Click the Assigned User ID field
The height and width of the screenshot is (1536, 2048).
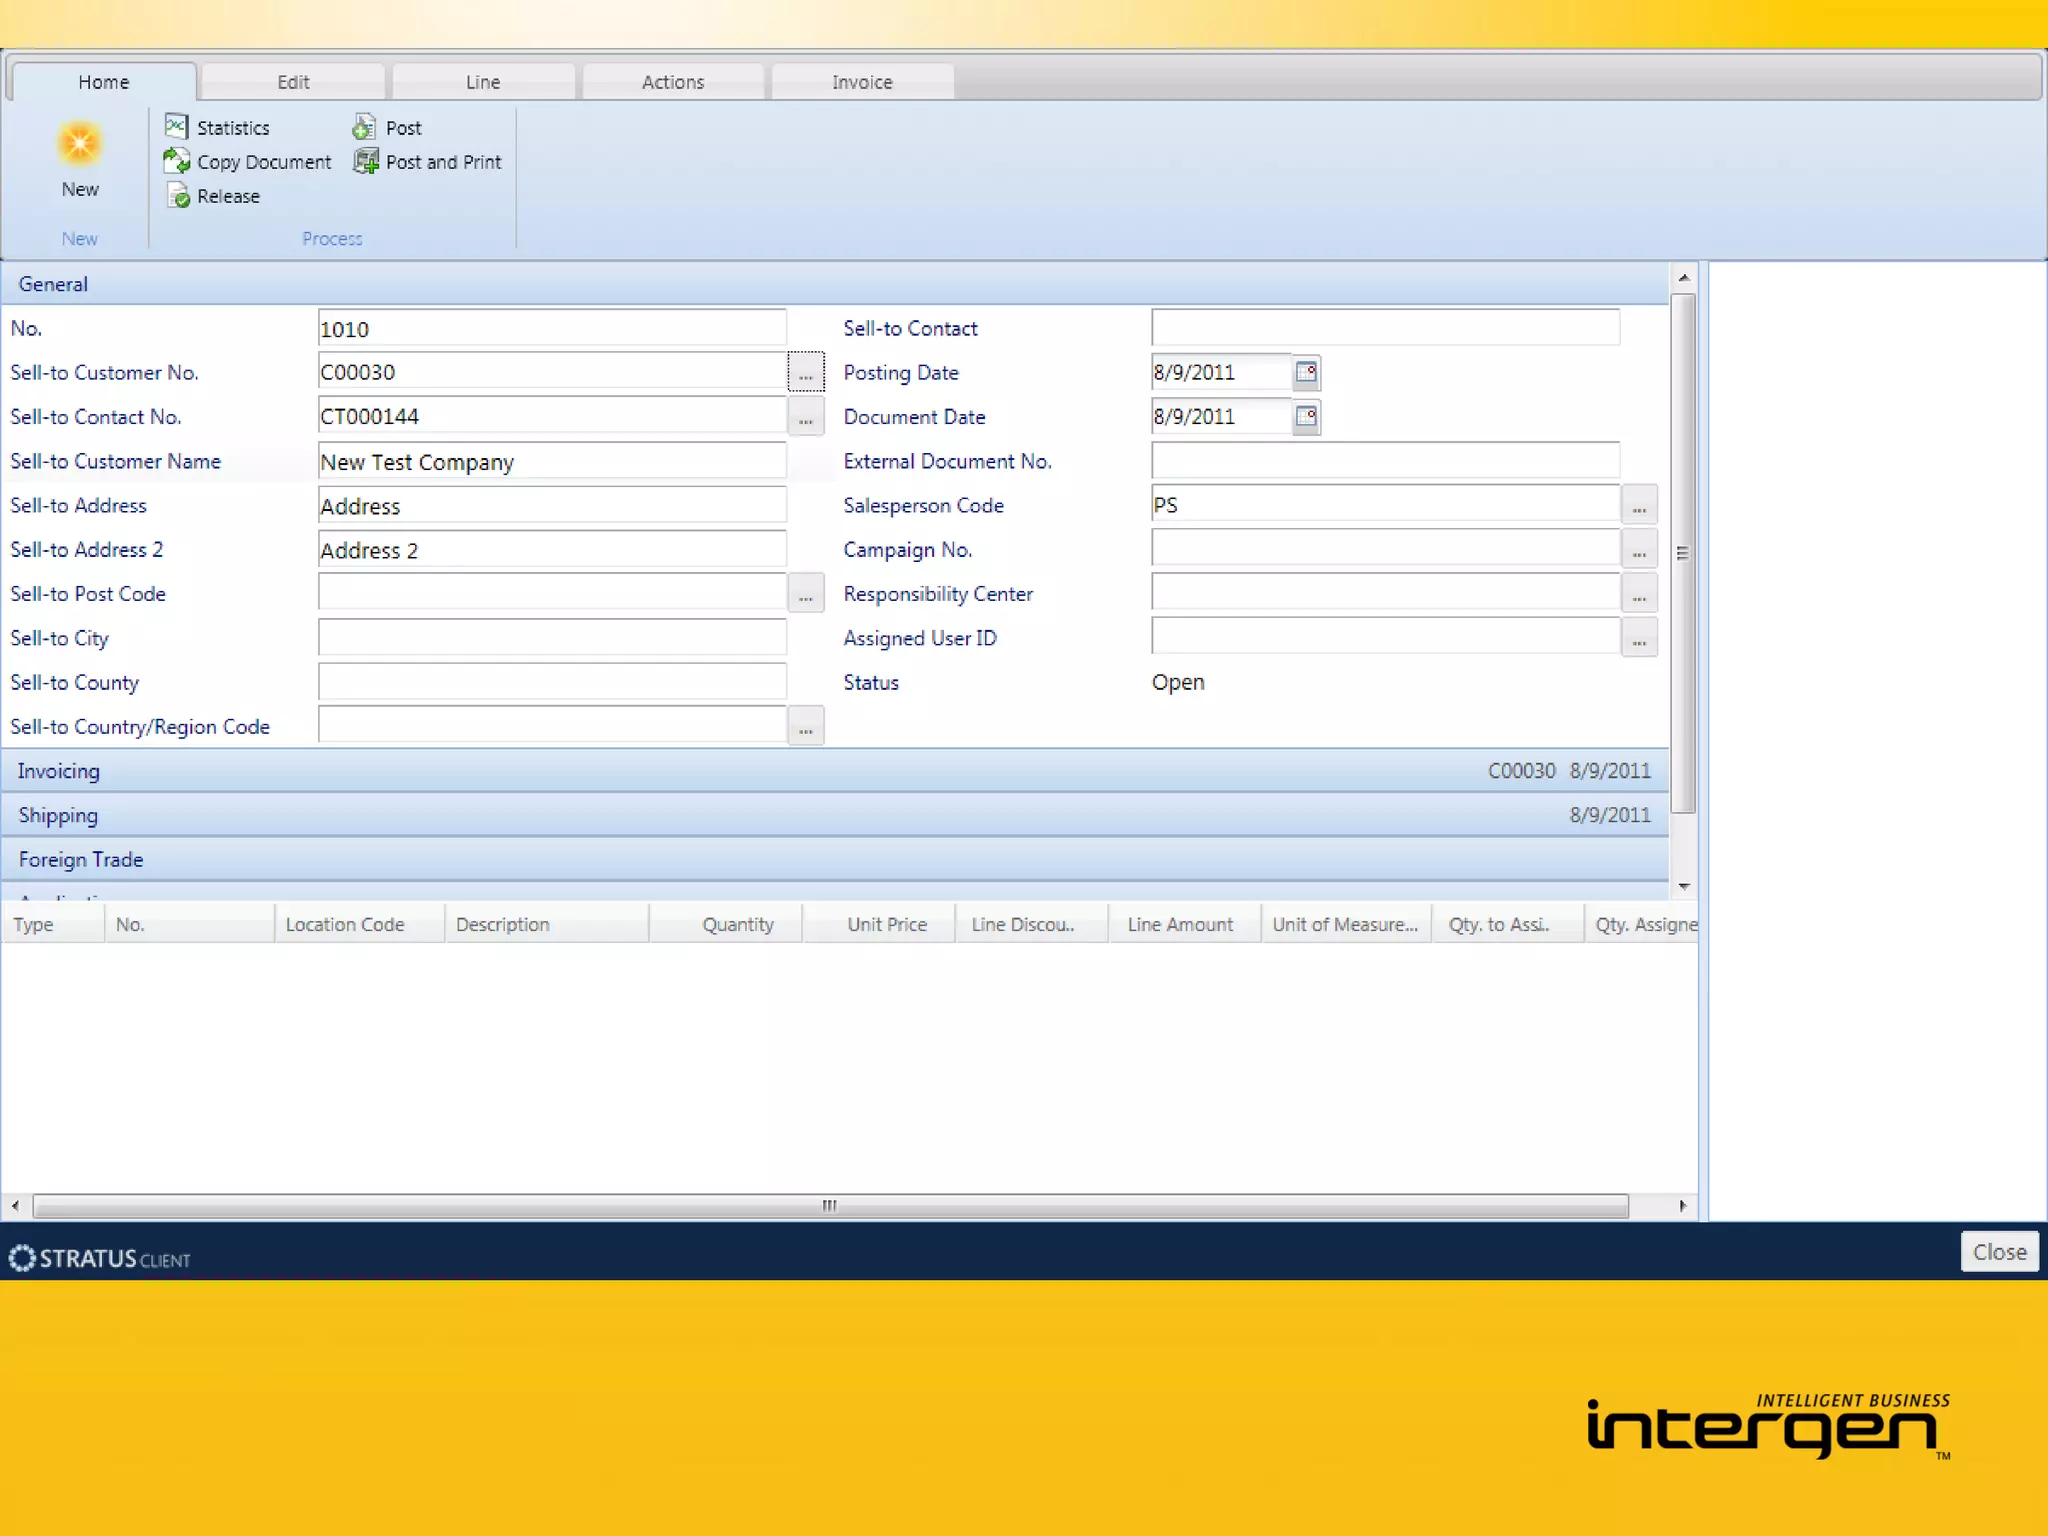tap(1385, 638)
